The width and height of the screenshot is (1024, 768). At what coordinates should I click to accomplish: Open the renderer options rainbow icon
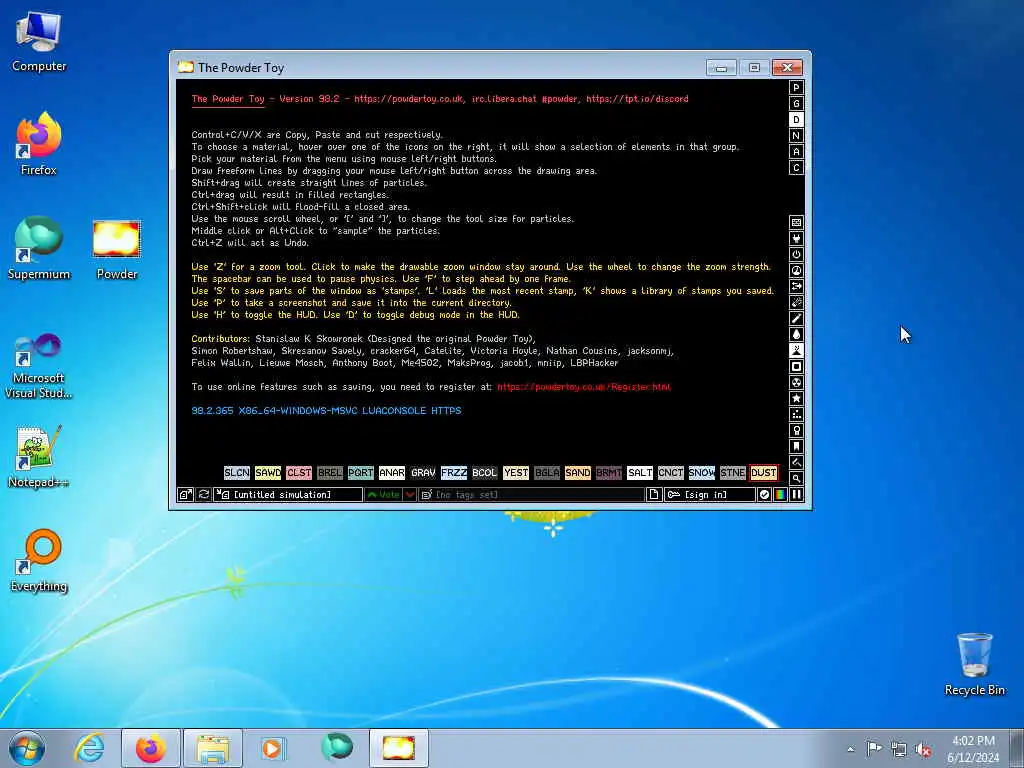tap(780, 495)
